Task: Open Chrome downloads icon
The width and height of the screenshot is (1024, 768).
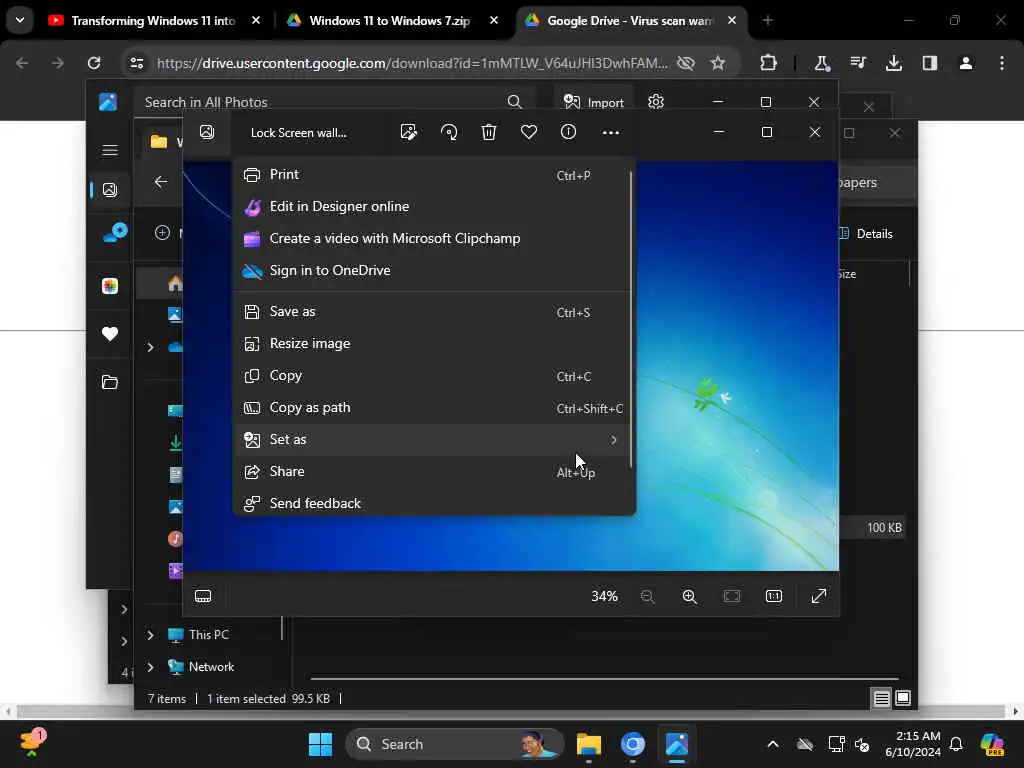Action: coord(893,63)
